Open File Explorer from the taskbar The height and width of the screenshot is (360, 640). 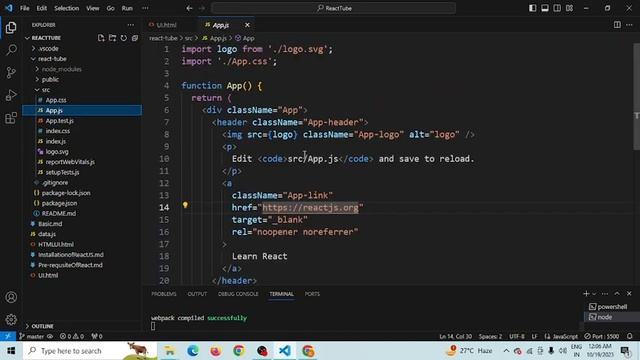point(169,351)
